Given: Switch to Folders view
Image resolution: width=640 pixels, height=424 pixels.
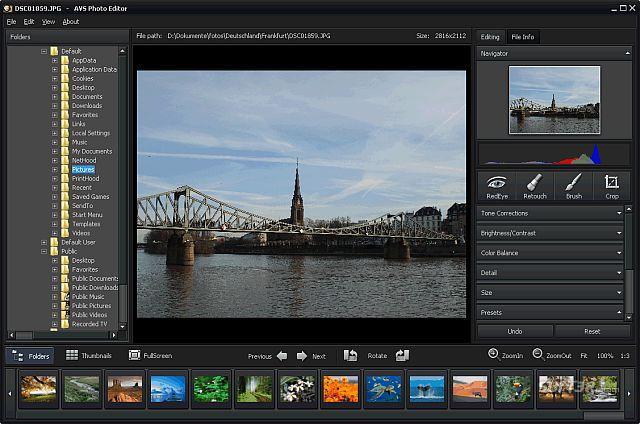Looking at the screenshot, I should coord(30,356).
